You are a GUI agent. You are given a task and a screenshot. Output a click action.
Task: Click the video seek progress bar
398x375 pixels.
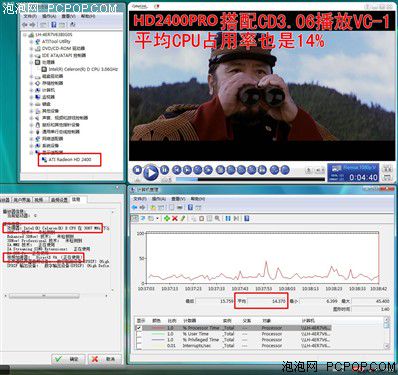pos(250,179)
